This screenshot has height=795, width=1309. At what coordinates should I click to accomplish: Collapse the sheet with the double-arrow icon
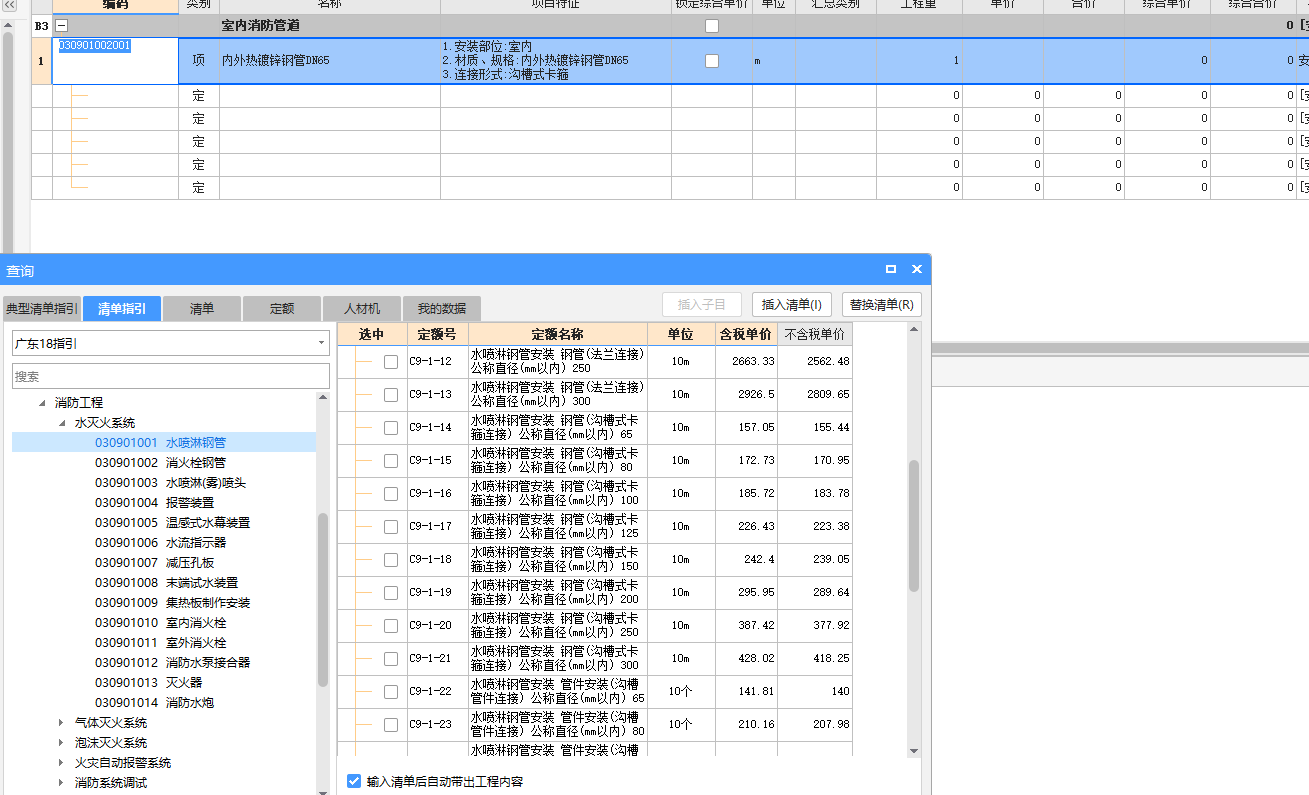tap(10, 5)
